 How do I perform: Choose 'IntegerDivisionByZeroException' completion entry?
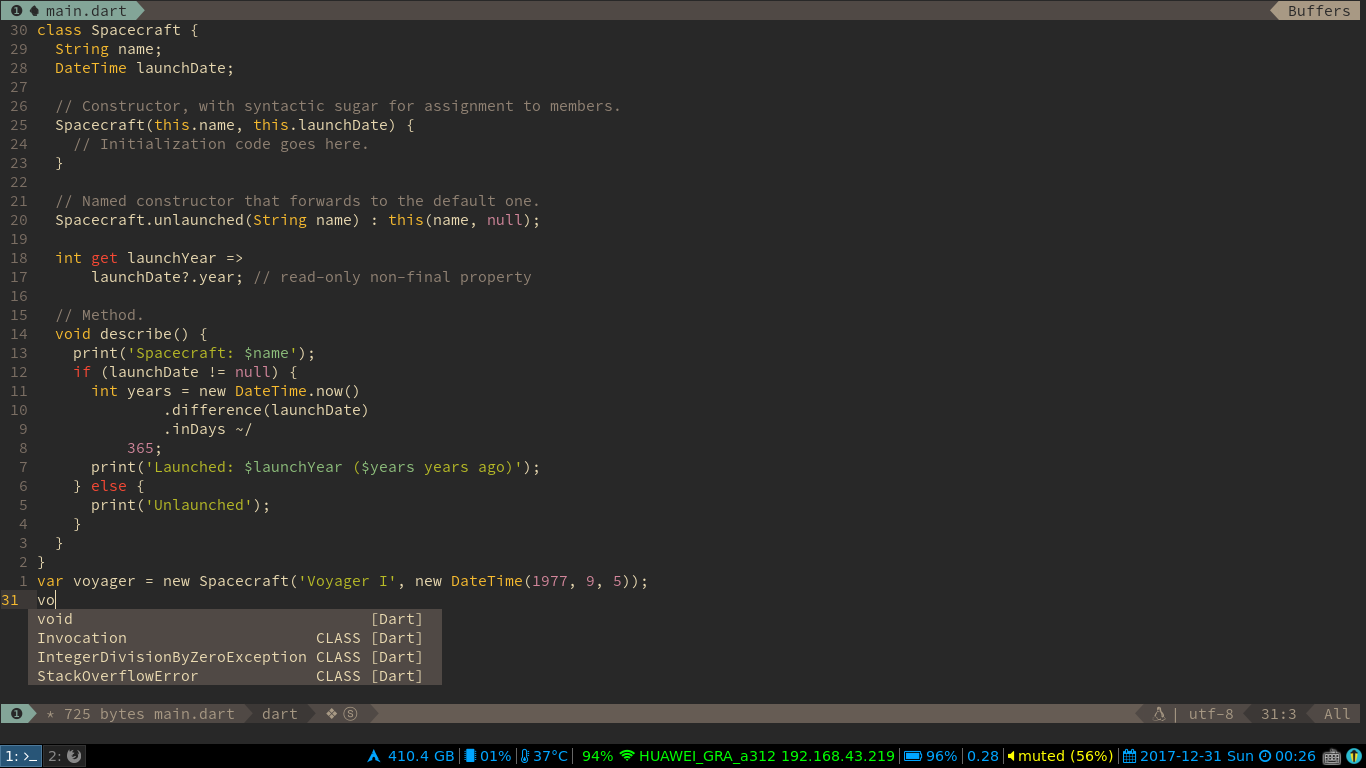coord(235,657)
